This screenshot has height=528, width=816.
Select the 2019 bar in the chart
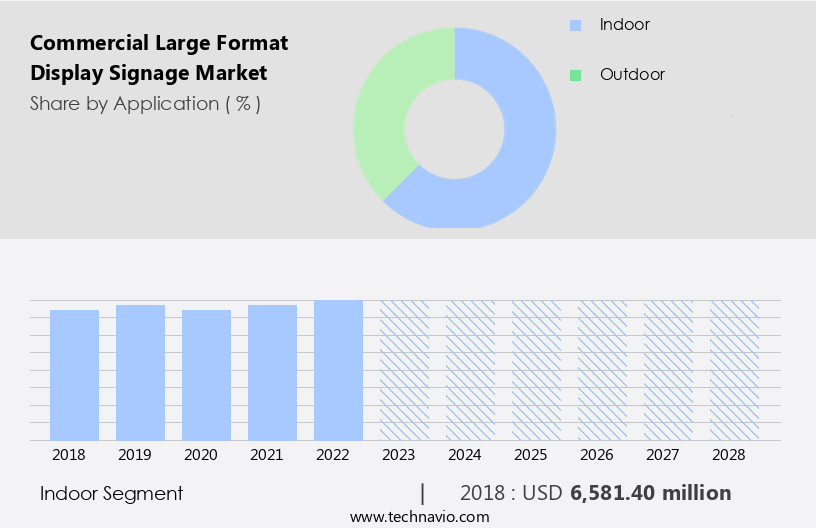click(141, 372)
